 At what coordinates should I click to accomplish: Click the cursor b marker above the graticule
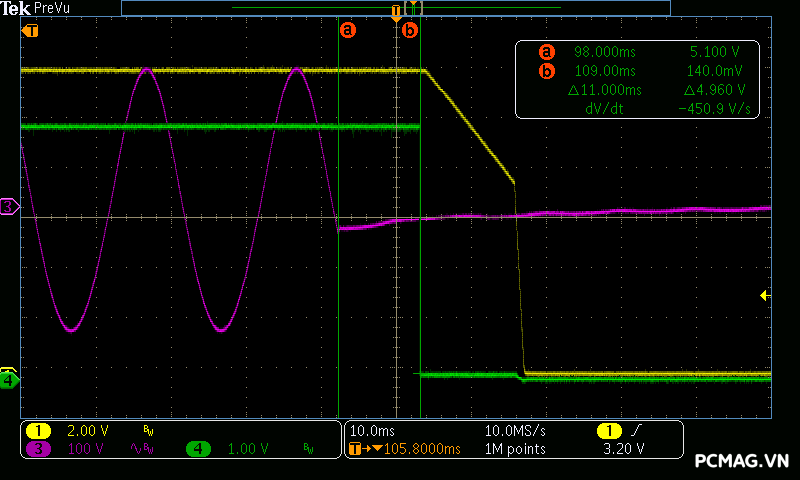point(409,30)
